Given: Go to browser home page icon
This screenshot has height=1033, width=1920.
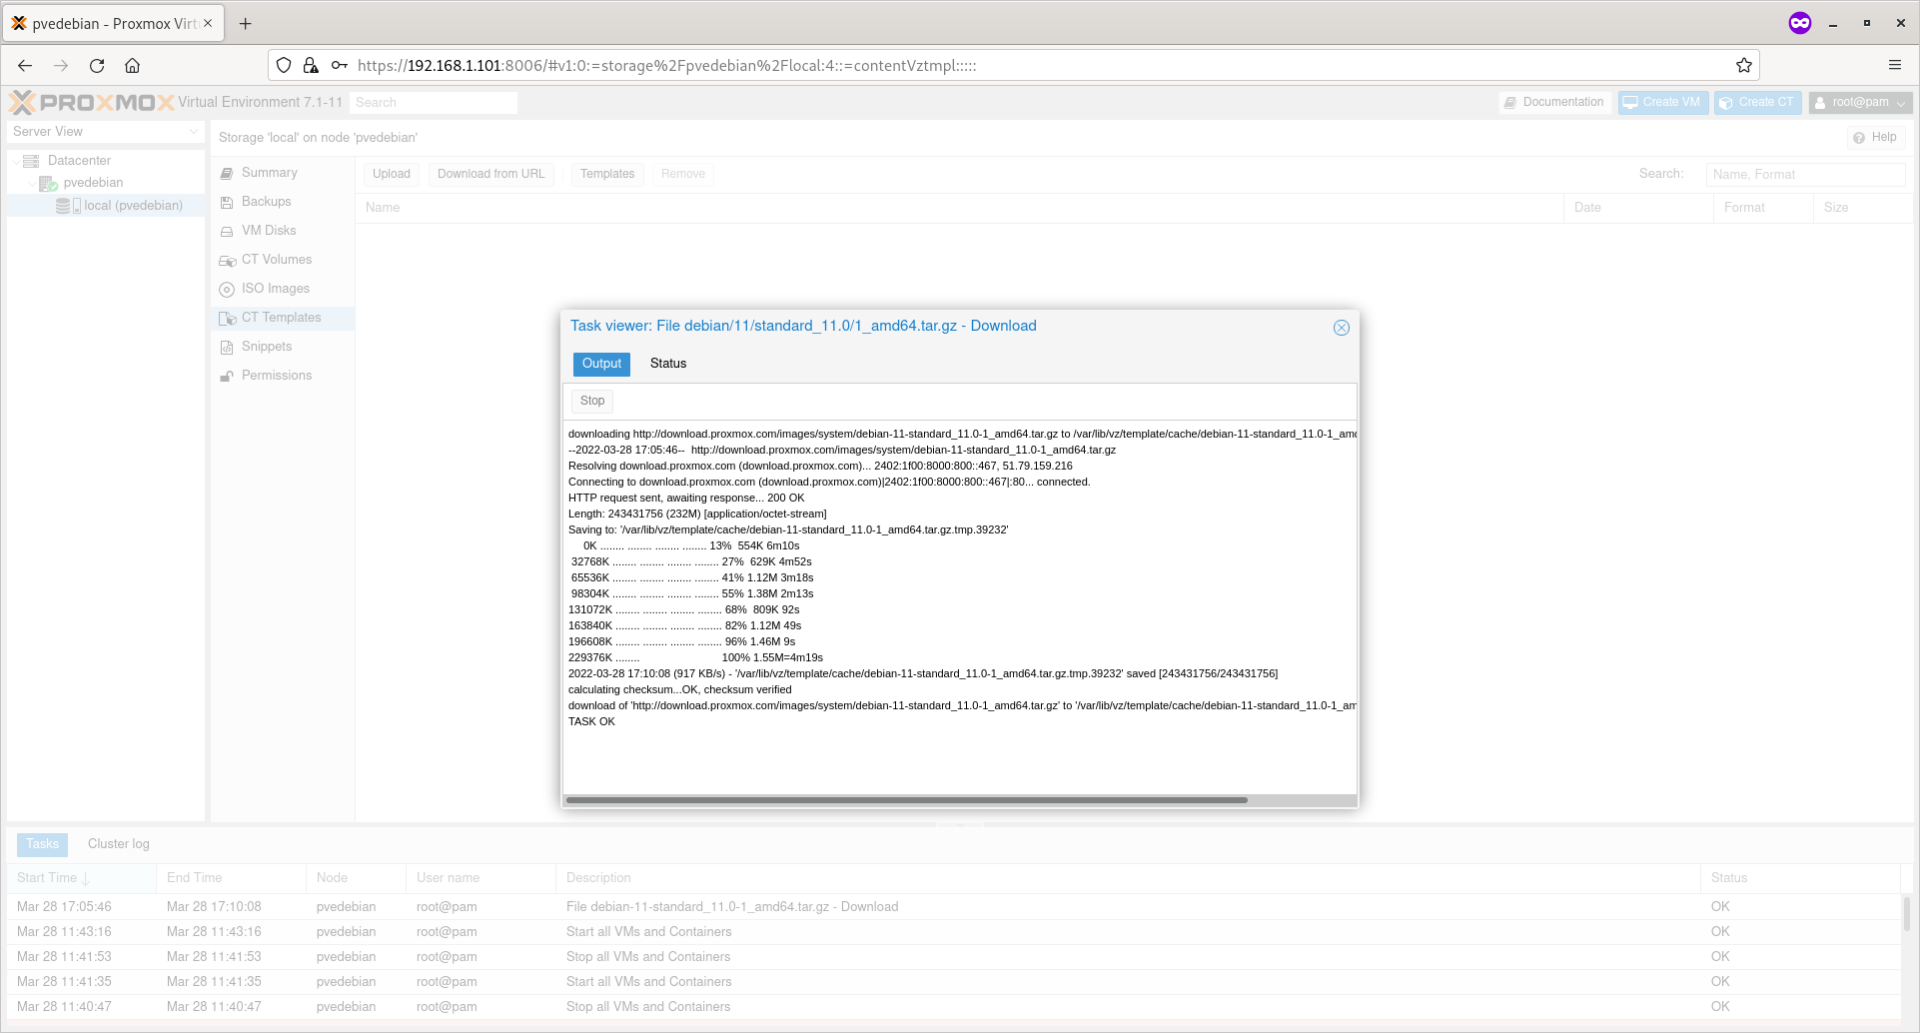Looking at the screenshot, I should point(132,66).
